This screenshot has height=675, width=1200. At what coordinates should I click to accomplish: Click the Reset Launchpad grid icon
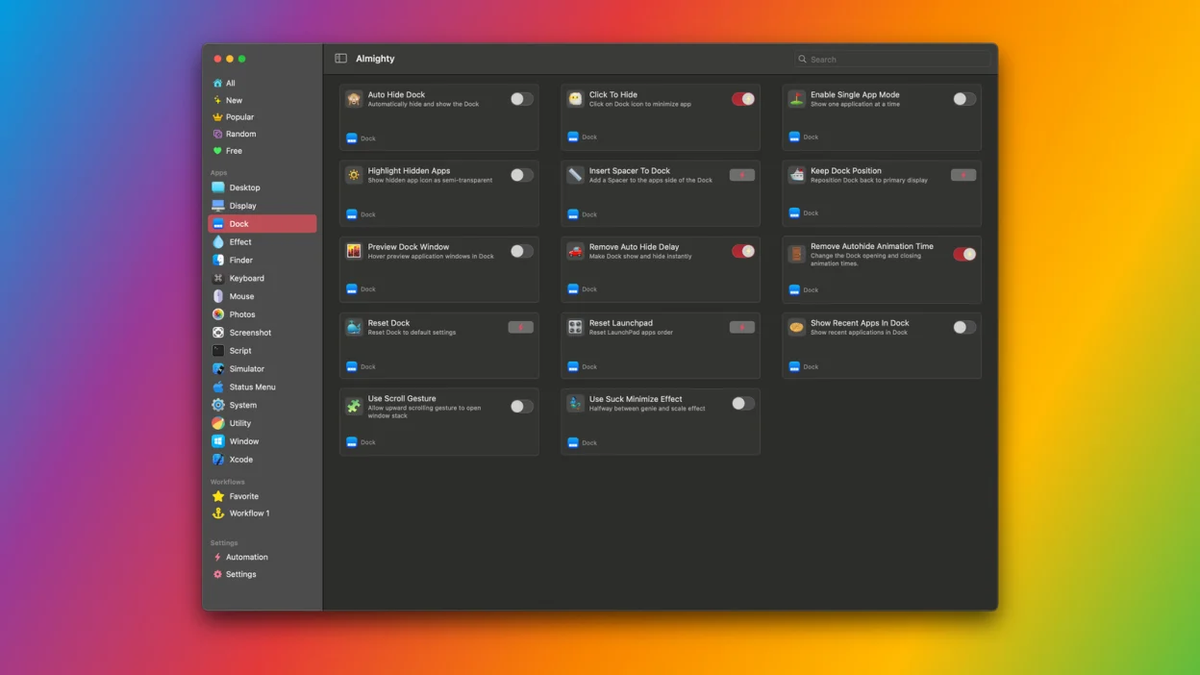coord(575,327)
